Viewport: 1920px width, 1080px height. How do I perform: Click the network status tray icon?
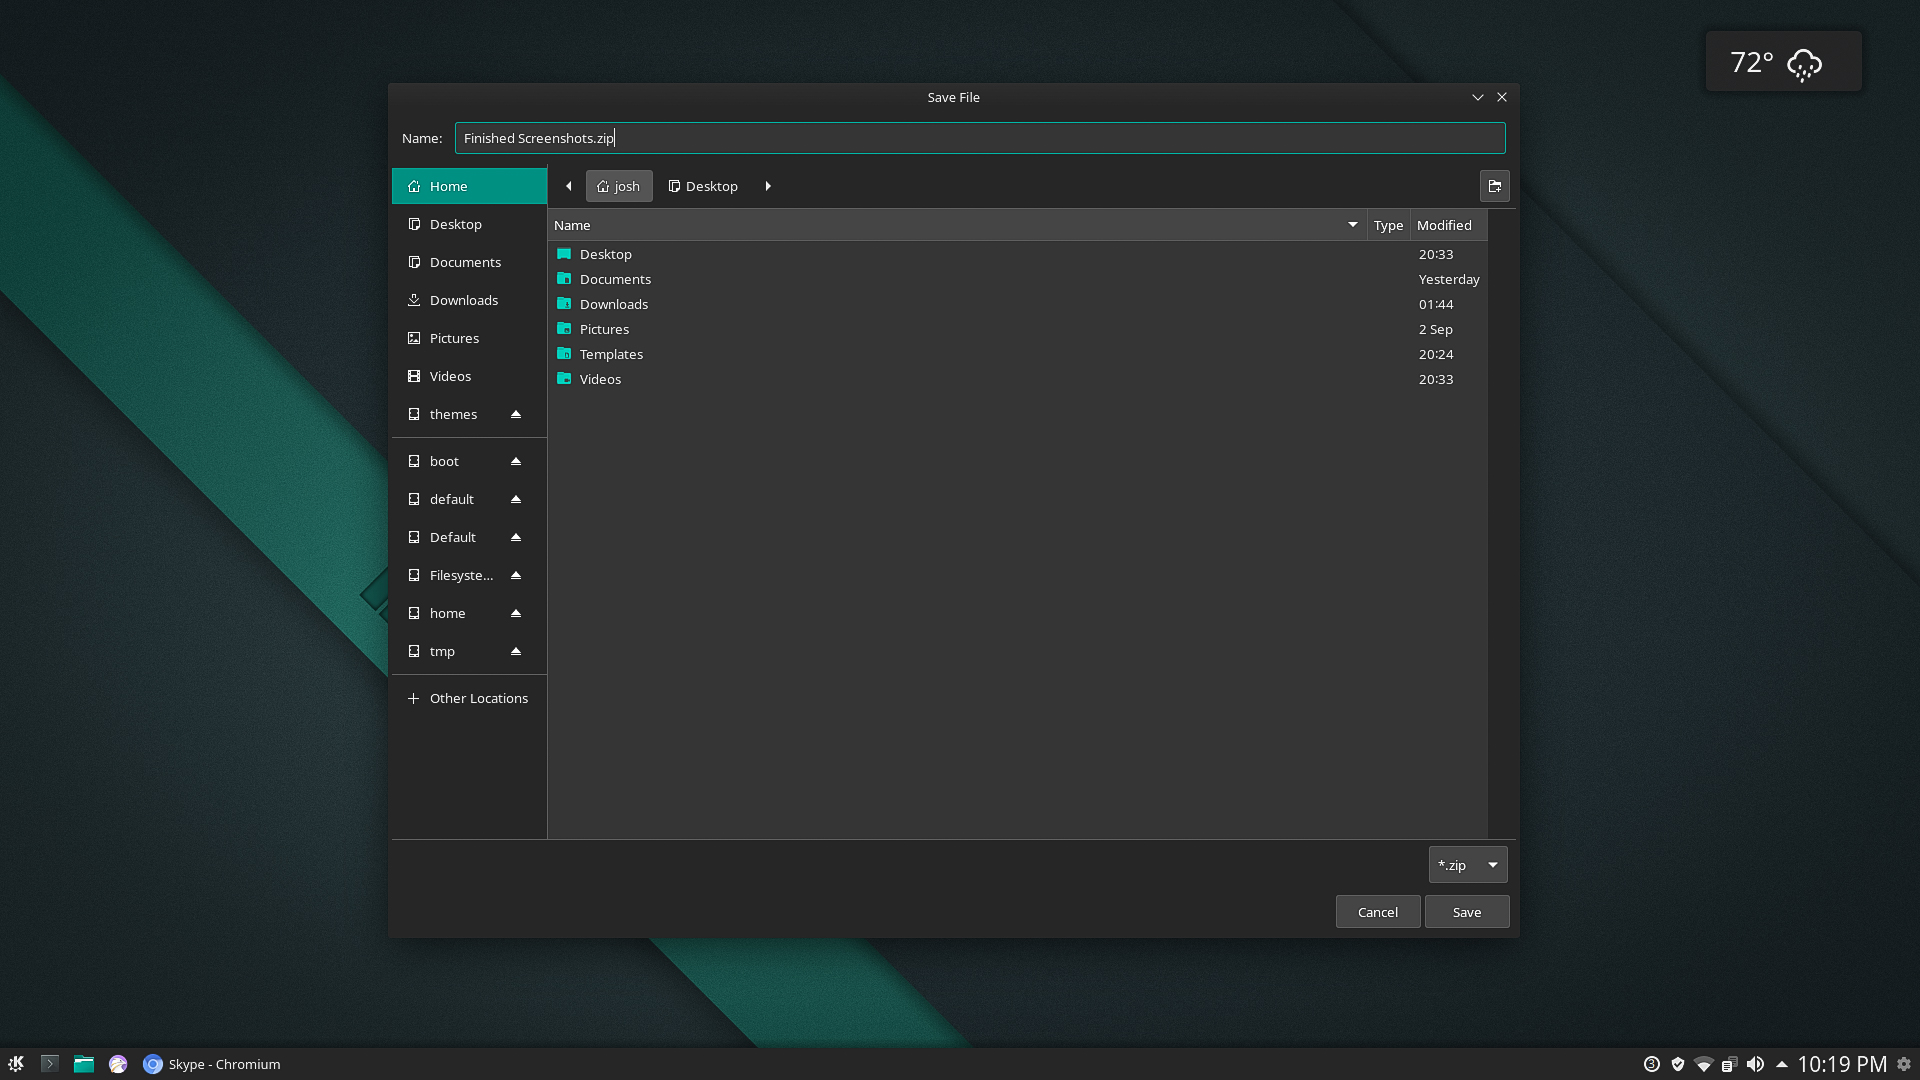1705,1064
